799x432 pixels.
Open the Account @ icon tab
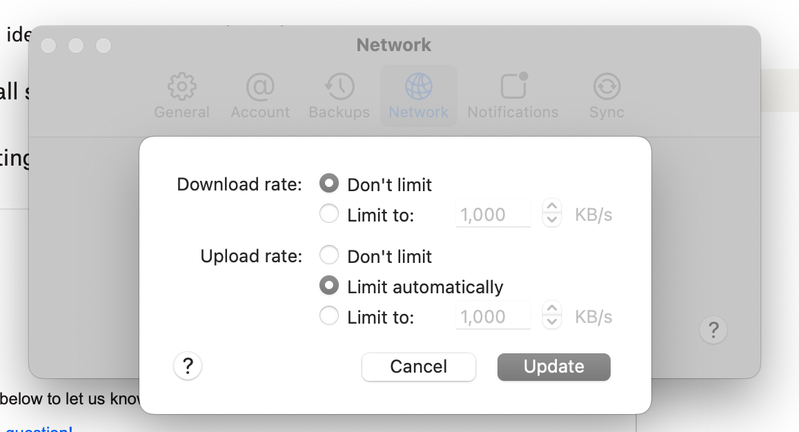click(x=260, y=87)
